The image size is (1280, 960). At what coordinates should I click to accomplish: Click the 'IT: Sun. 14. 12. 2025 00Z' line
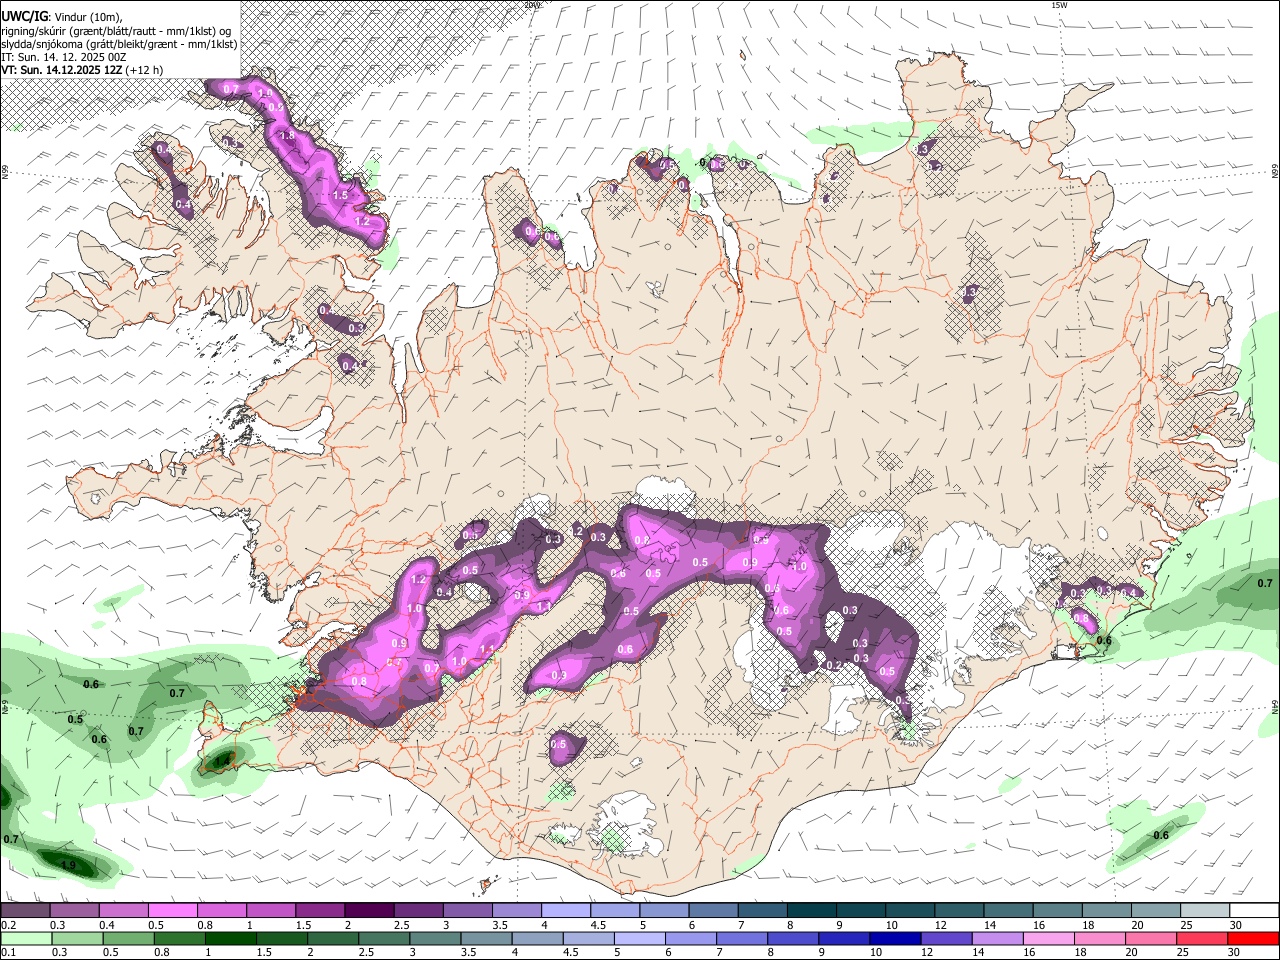coord(63,57)
